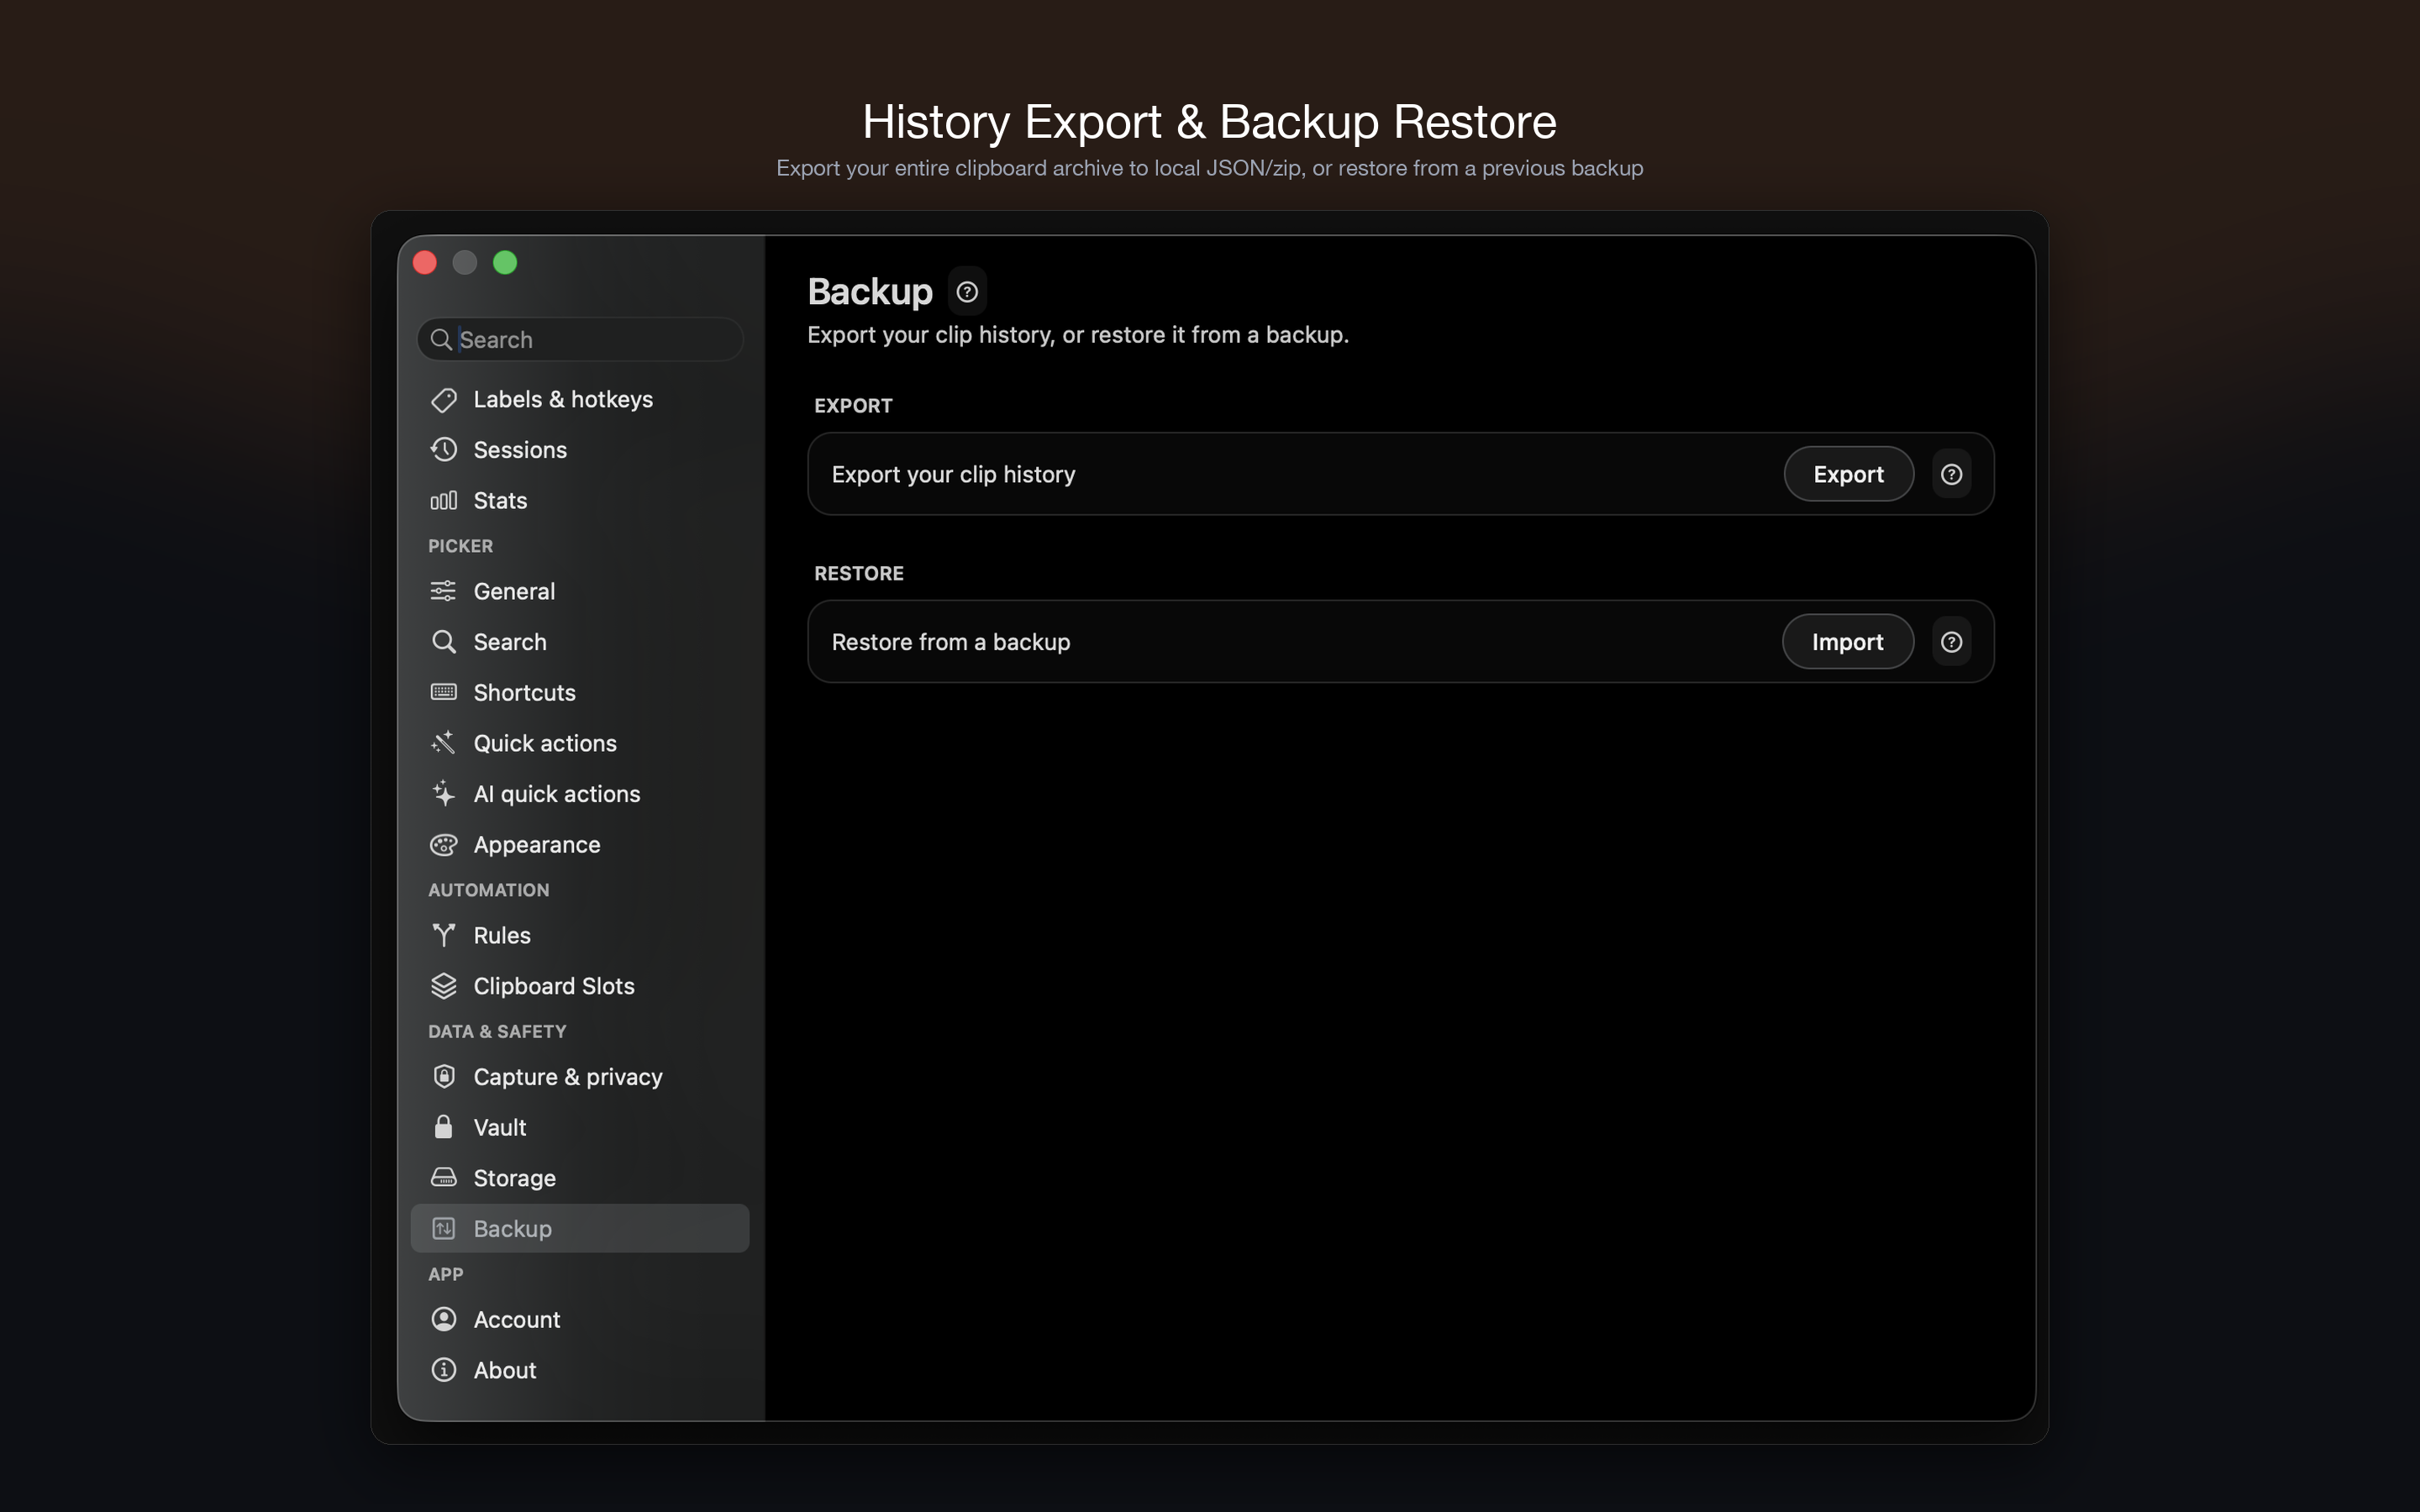The height and width of the screenshot is (1512, 2420).
Task: Switch to the Appearance page
Action: (580, 845)
